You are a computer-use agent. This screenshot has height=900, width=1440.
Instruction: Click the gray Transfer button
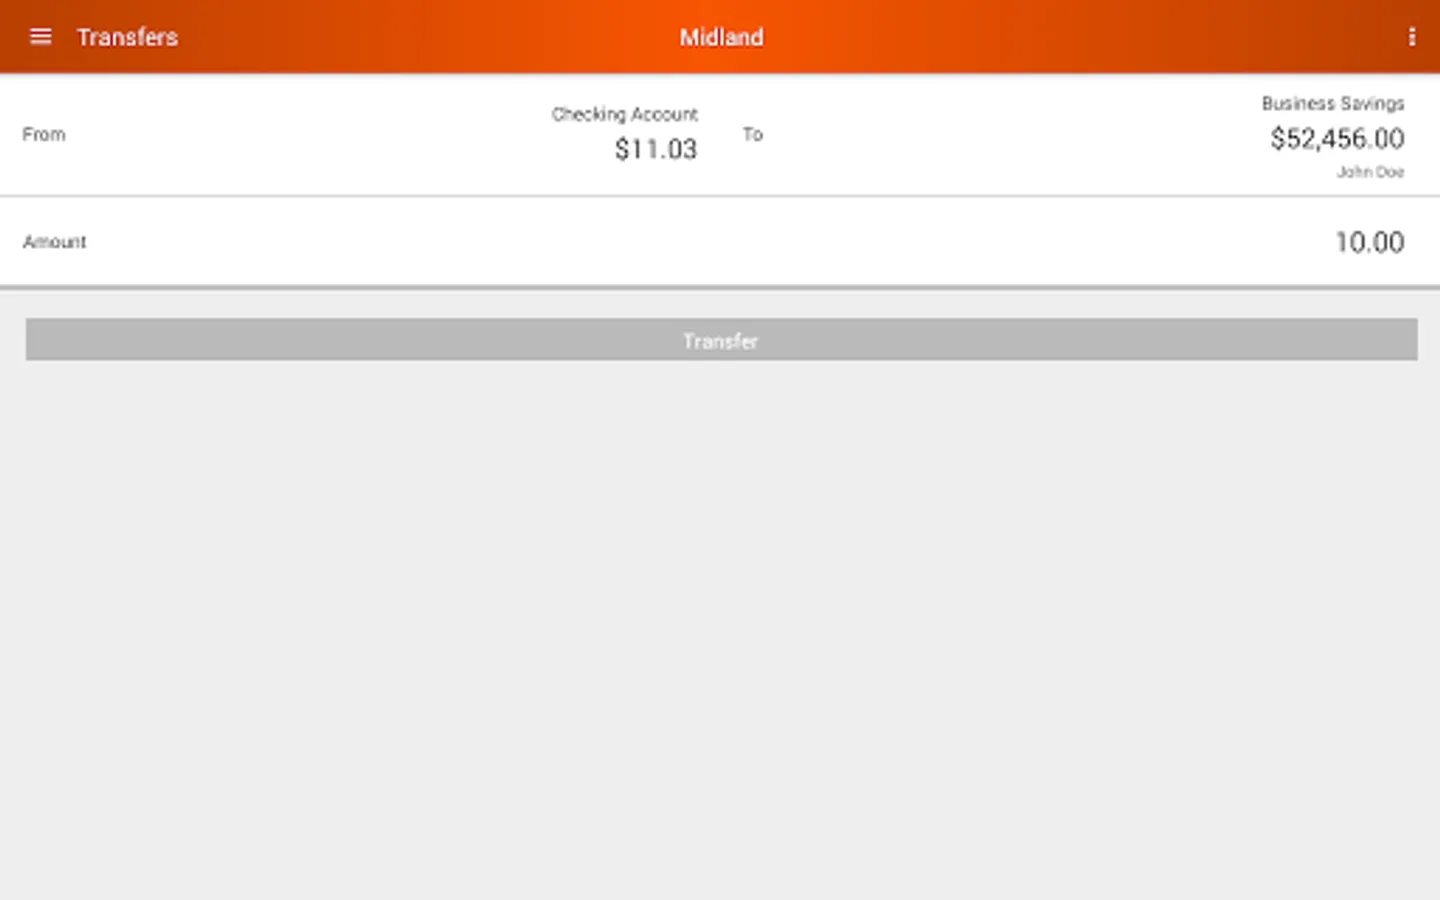point(721,340)
